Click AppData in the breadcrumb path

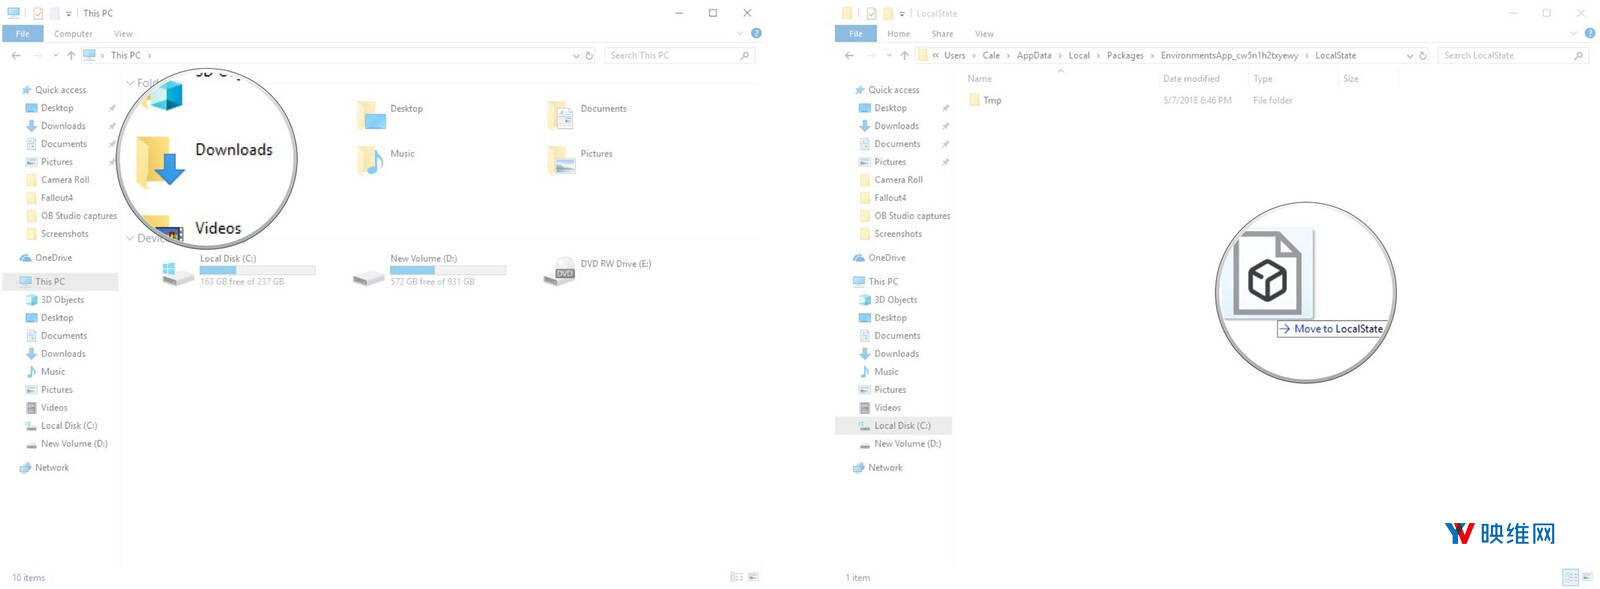1033,56
